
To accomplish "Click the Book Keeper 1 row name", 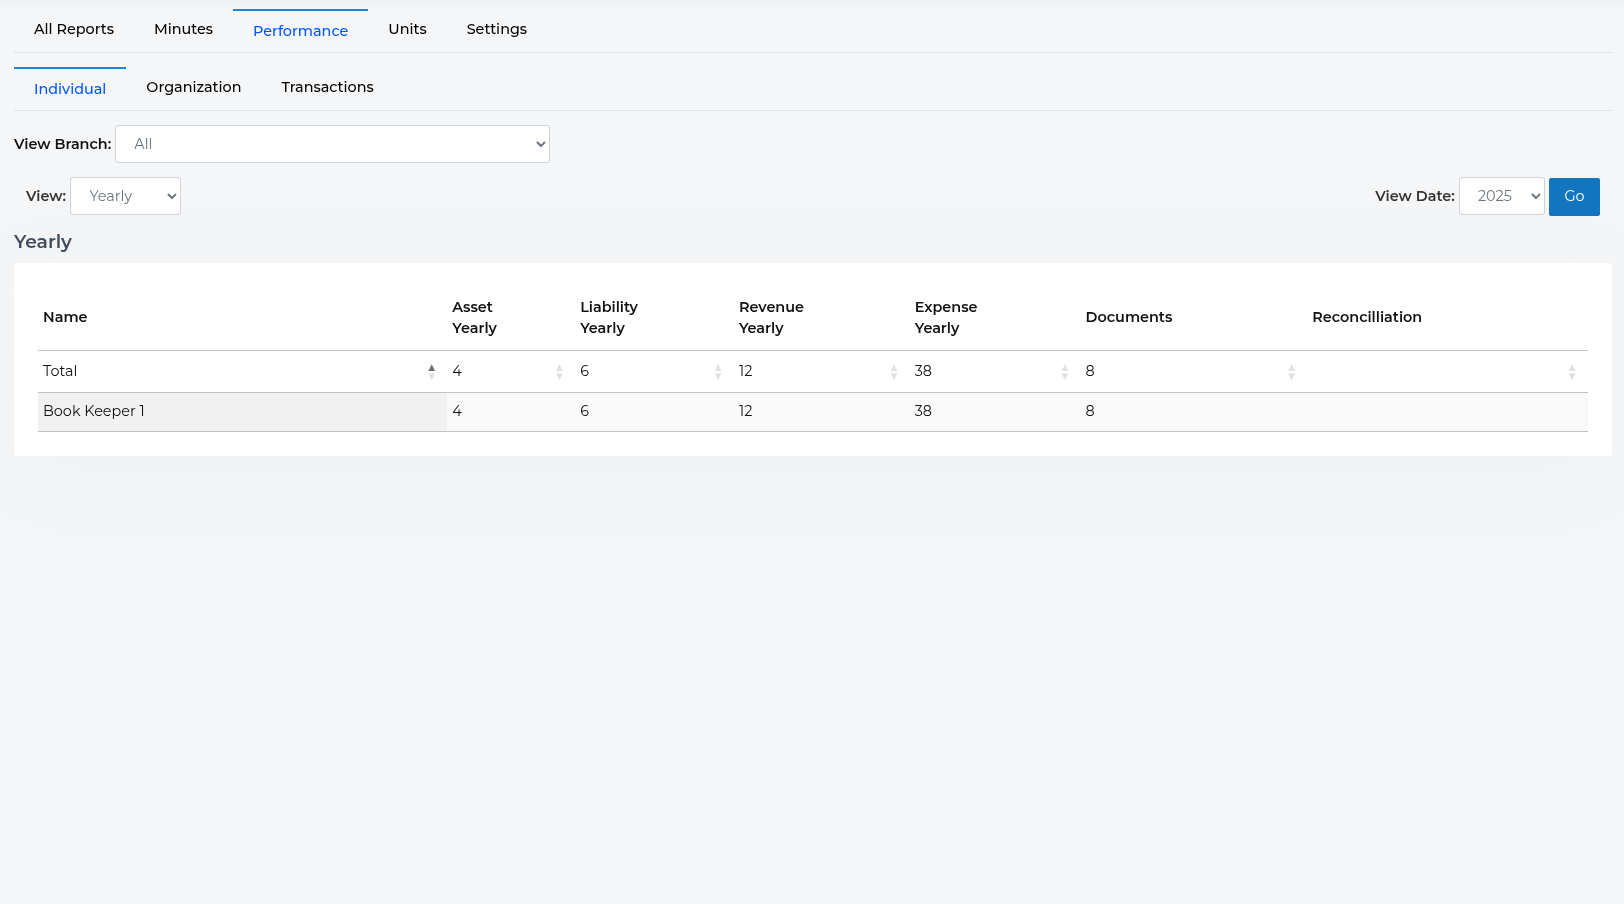I will (94, 411).
